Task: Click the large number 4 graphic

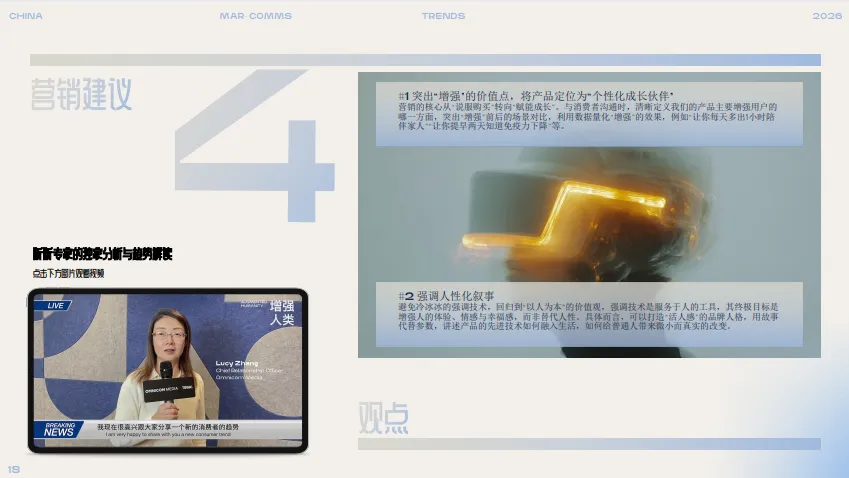Action: [x=254, y=146]
